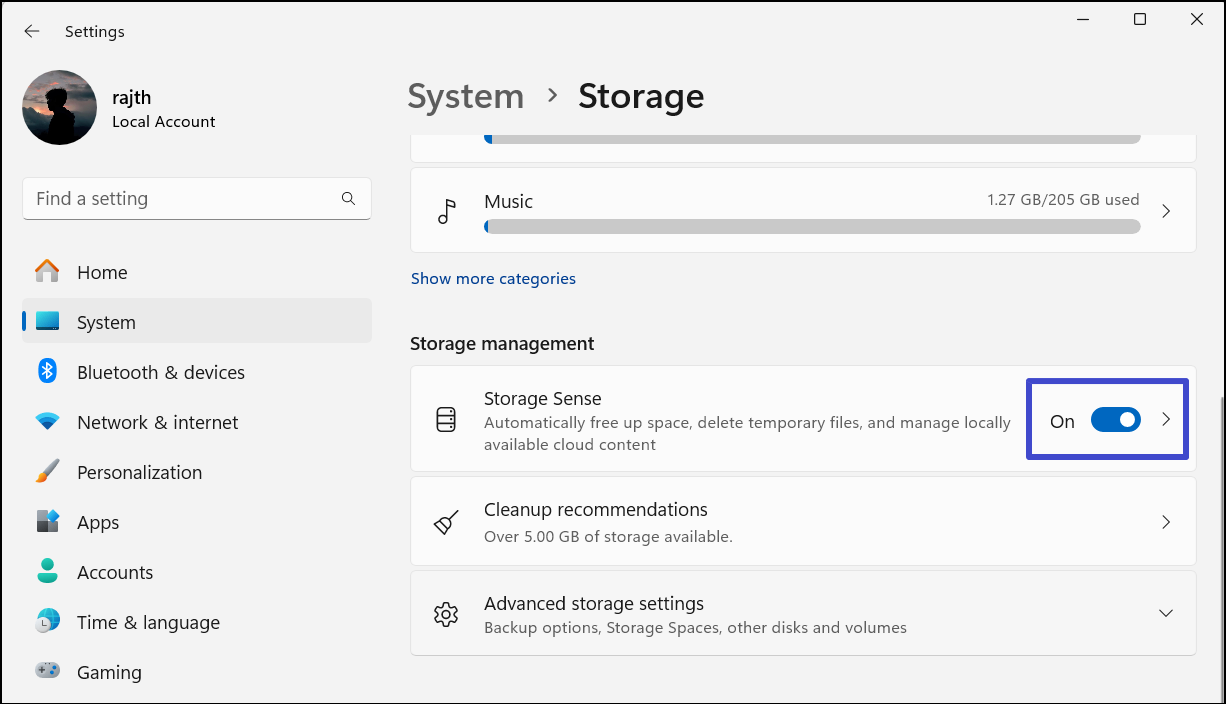Open Network & internet settings
Screen dimensions: 1226x704
[x=157, y=422]
